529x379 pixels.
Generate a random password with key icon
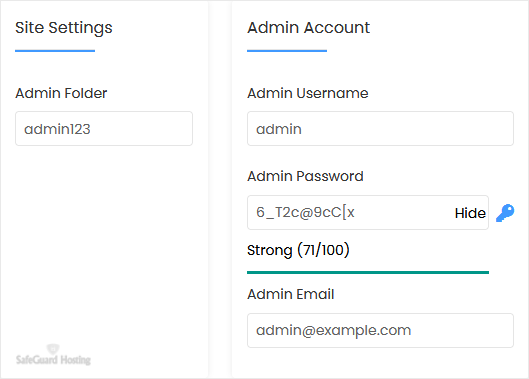point(505,213)
